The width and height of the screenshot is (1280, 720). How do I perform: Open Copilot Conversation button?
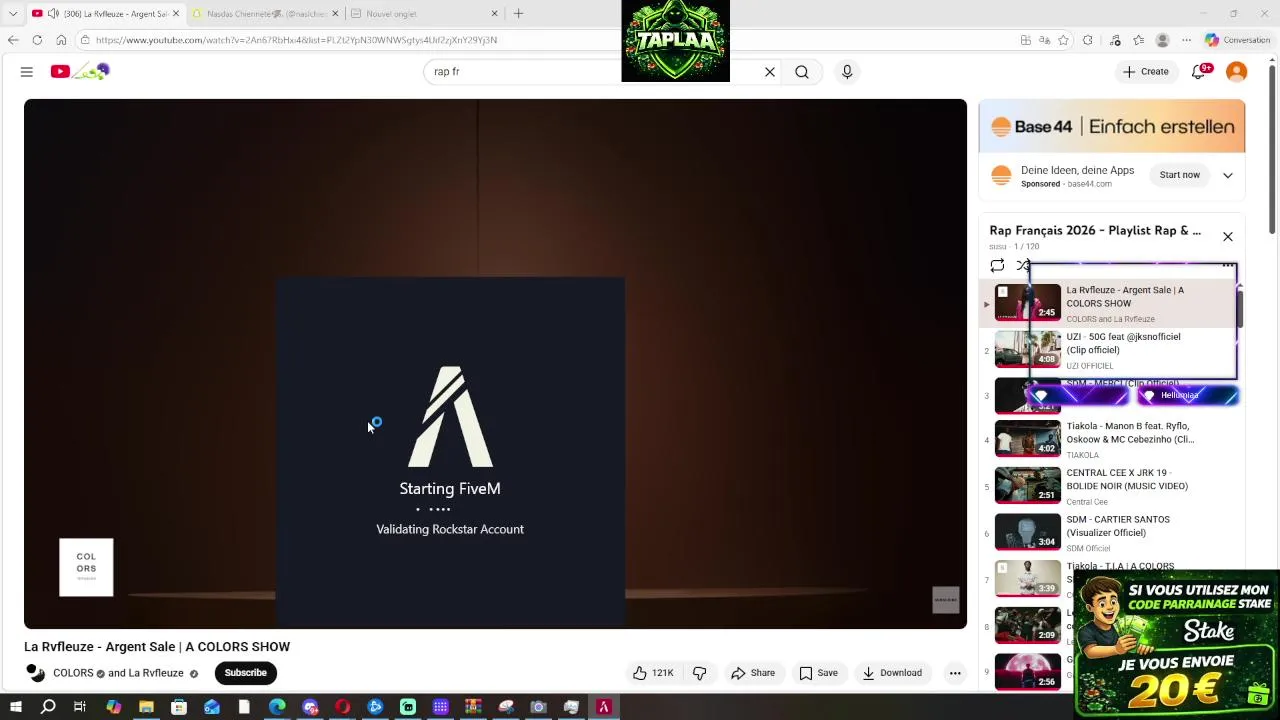(x=1238, y=40)
